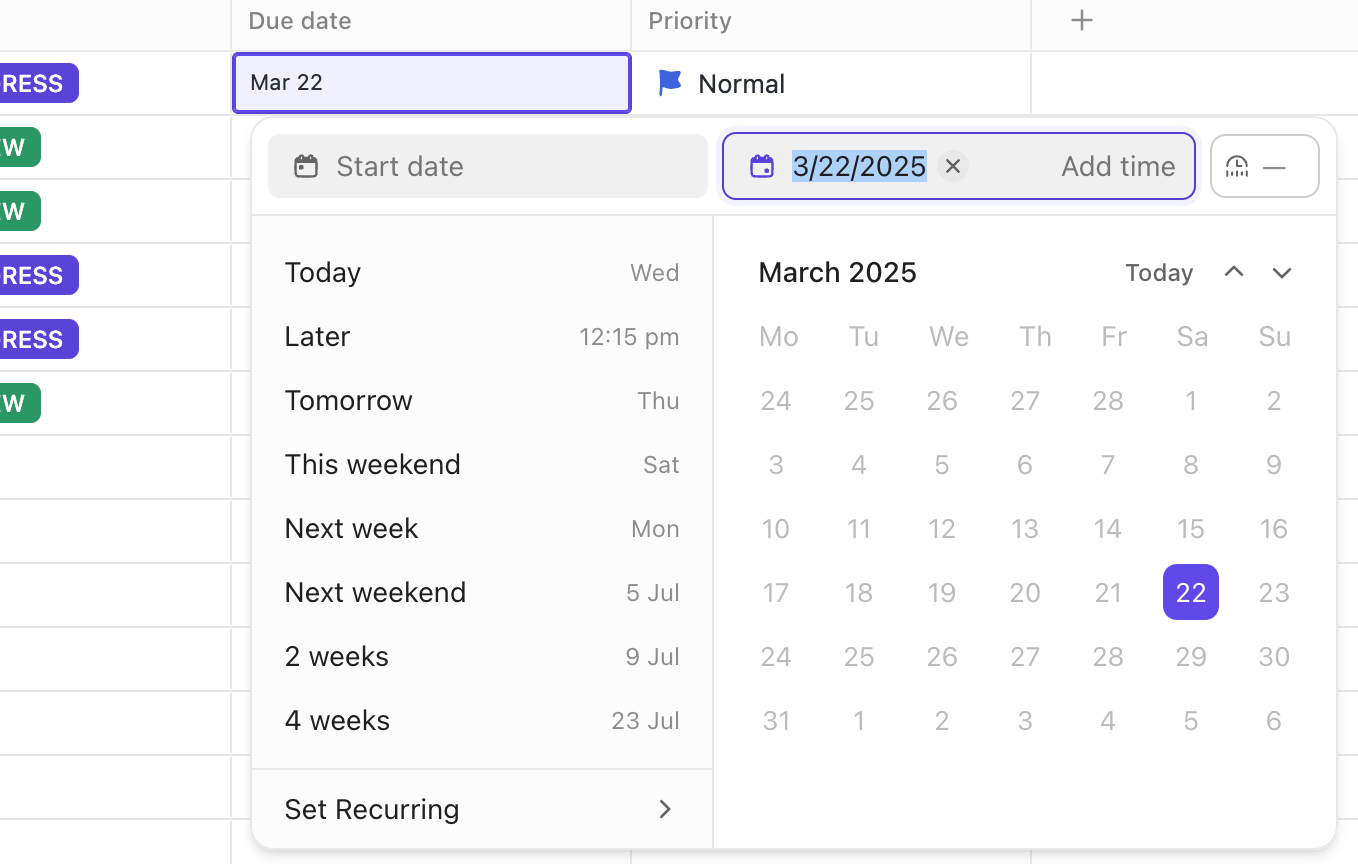Click the due date calendar icon
This screenshot has width=1358, height=864.
(x=762, y=166)
